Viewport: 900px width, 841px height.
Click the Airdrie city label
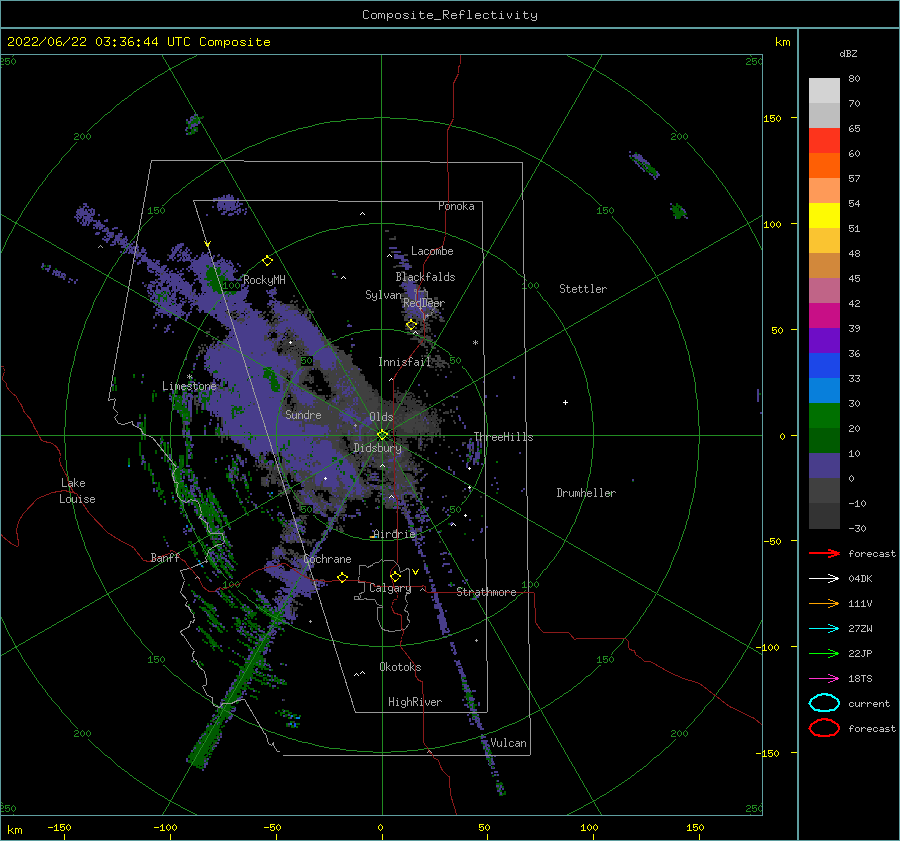[394, 534]
